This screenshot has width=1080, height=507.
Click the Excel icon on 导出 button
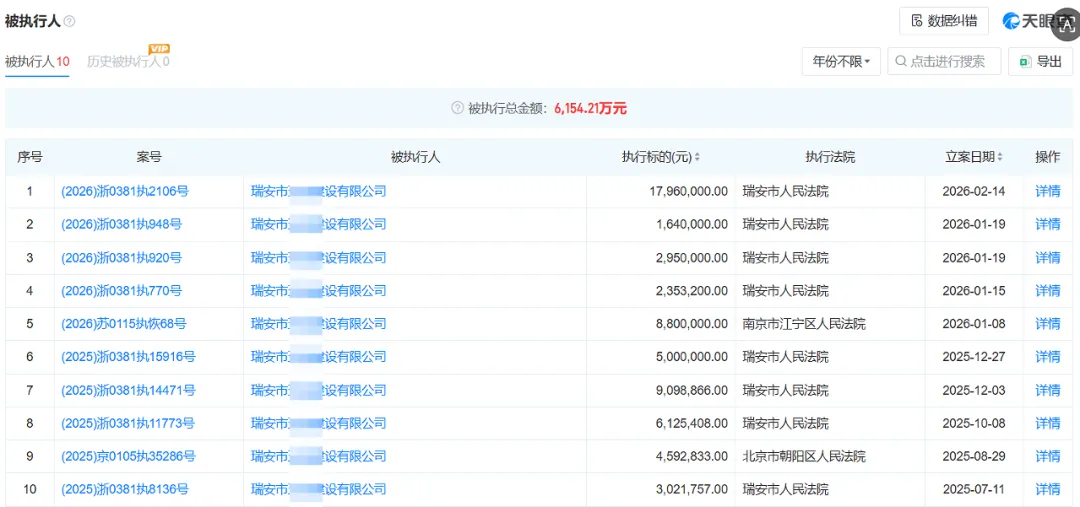tap(1025, 62)
